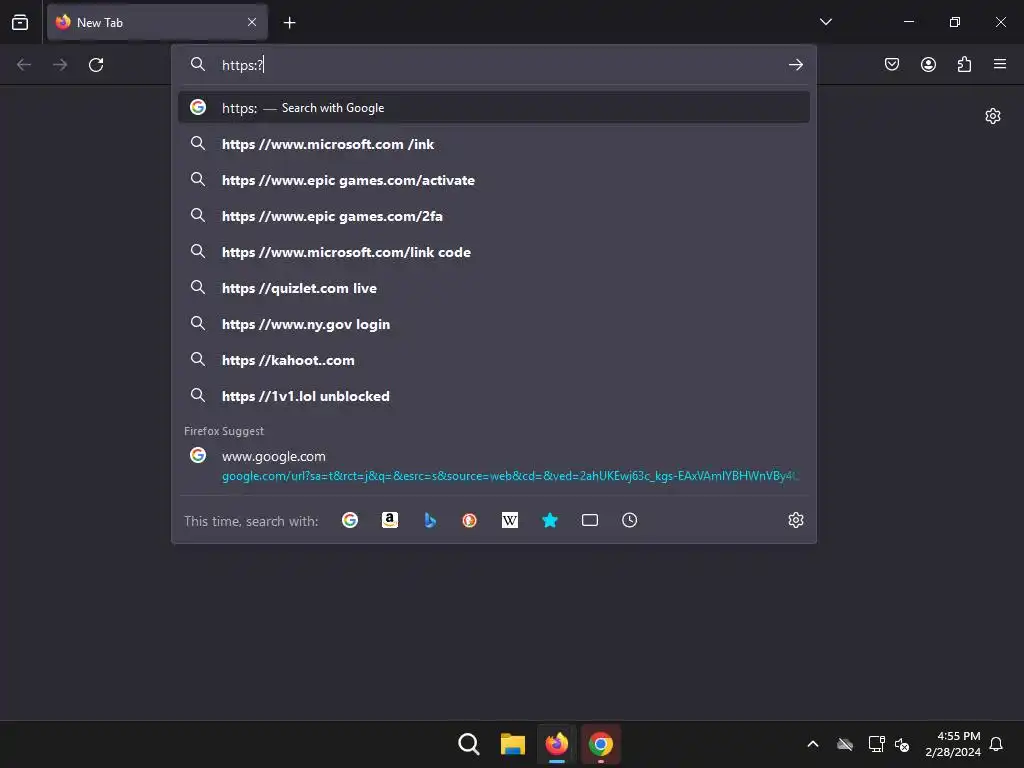The image size is (1024, 768).
Task: Open www.google.com Firefox Suggest entry
Action: coord(494,465)
